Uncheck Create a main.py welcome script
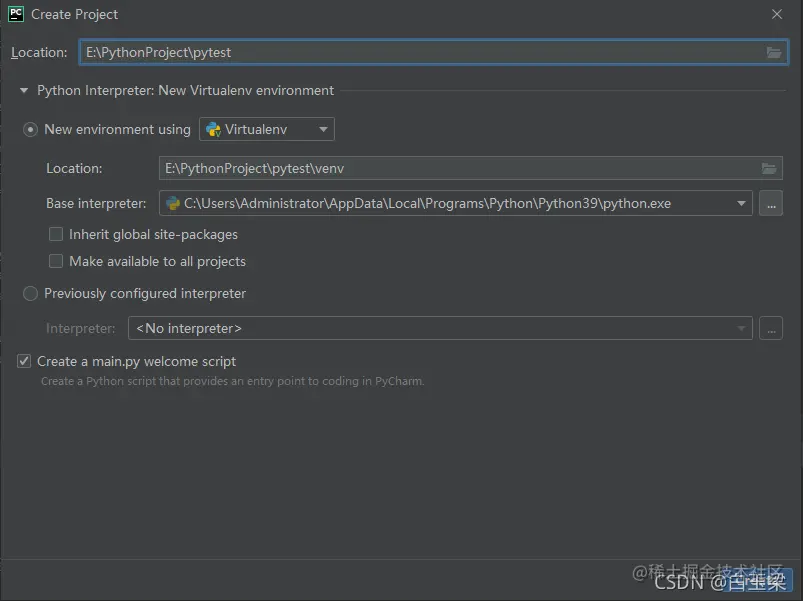Screen dimensions: 803x601 pos(24,361)
